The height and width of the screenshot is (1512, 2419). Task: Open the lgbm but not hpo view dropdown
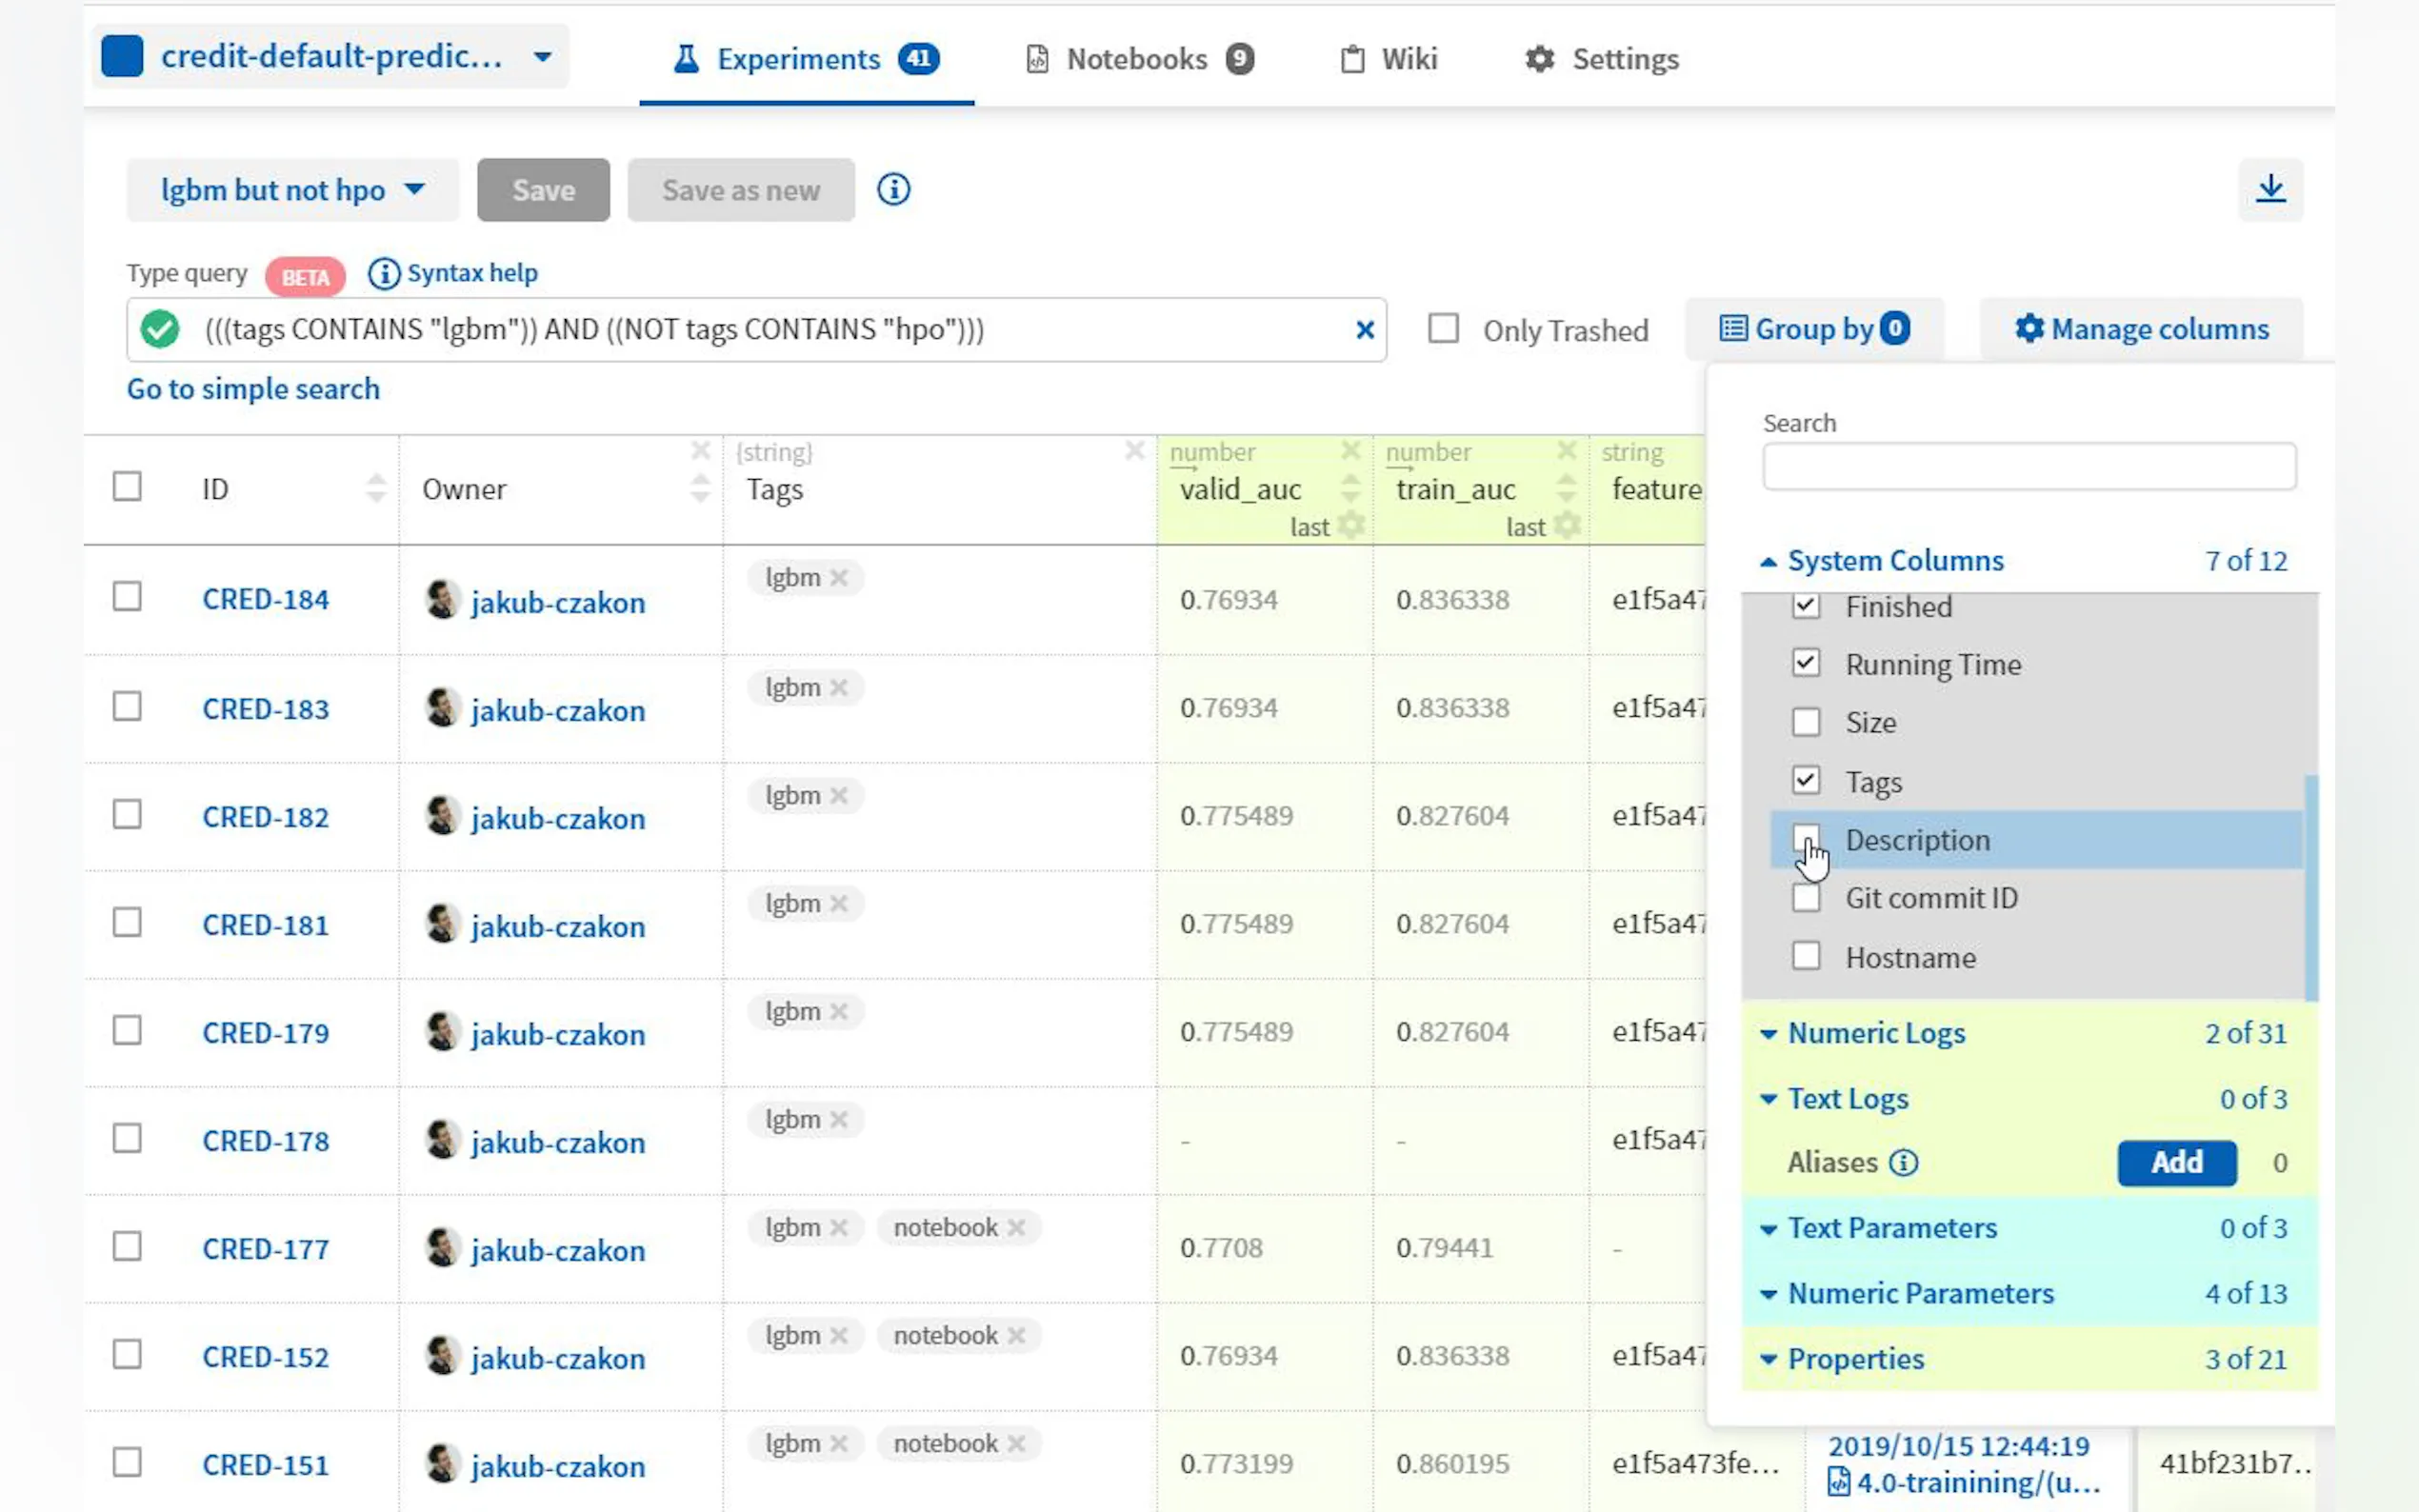point(292,190)
